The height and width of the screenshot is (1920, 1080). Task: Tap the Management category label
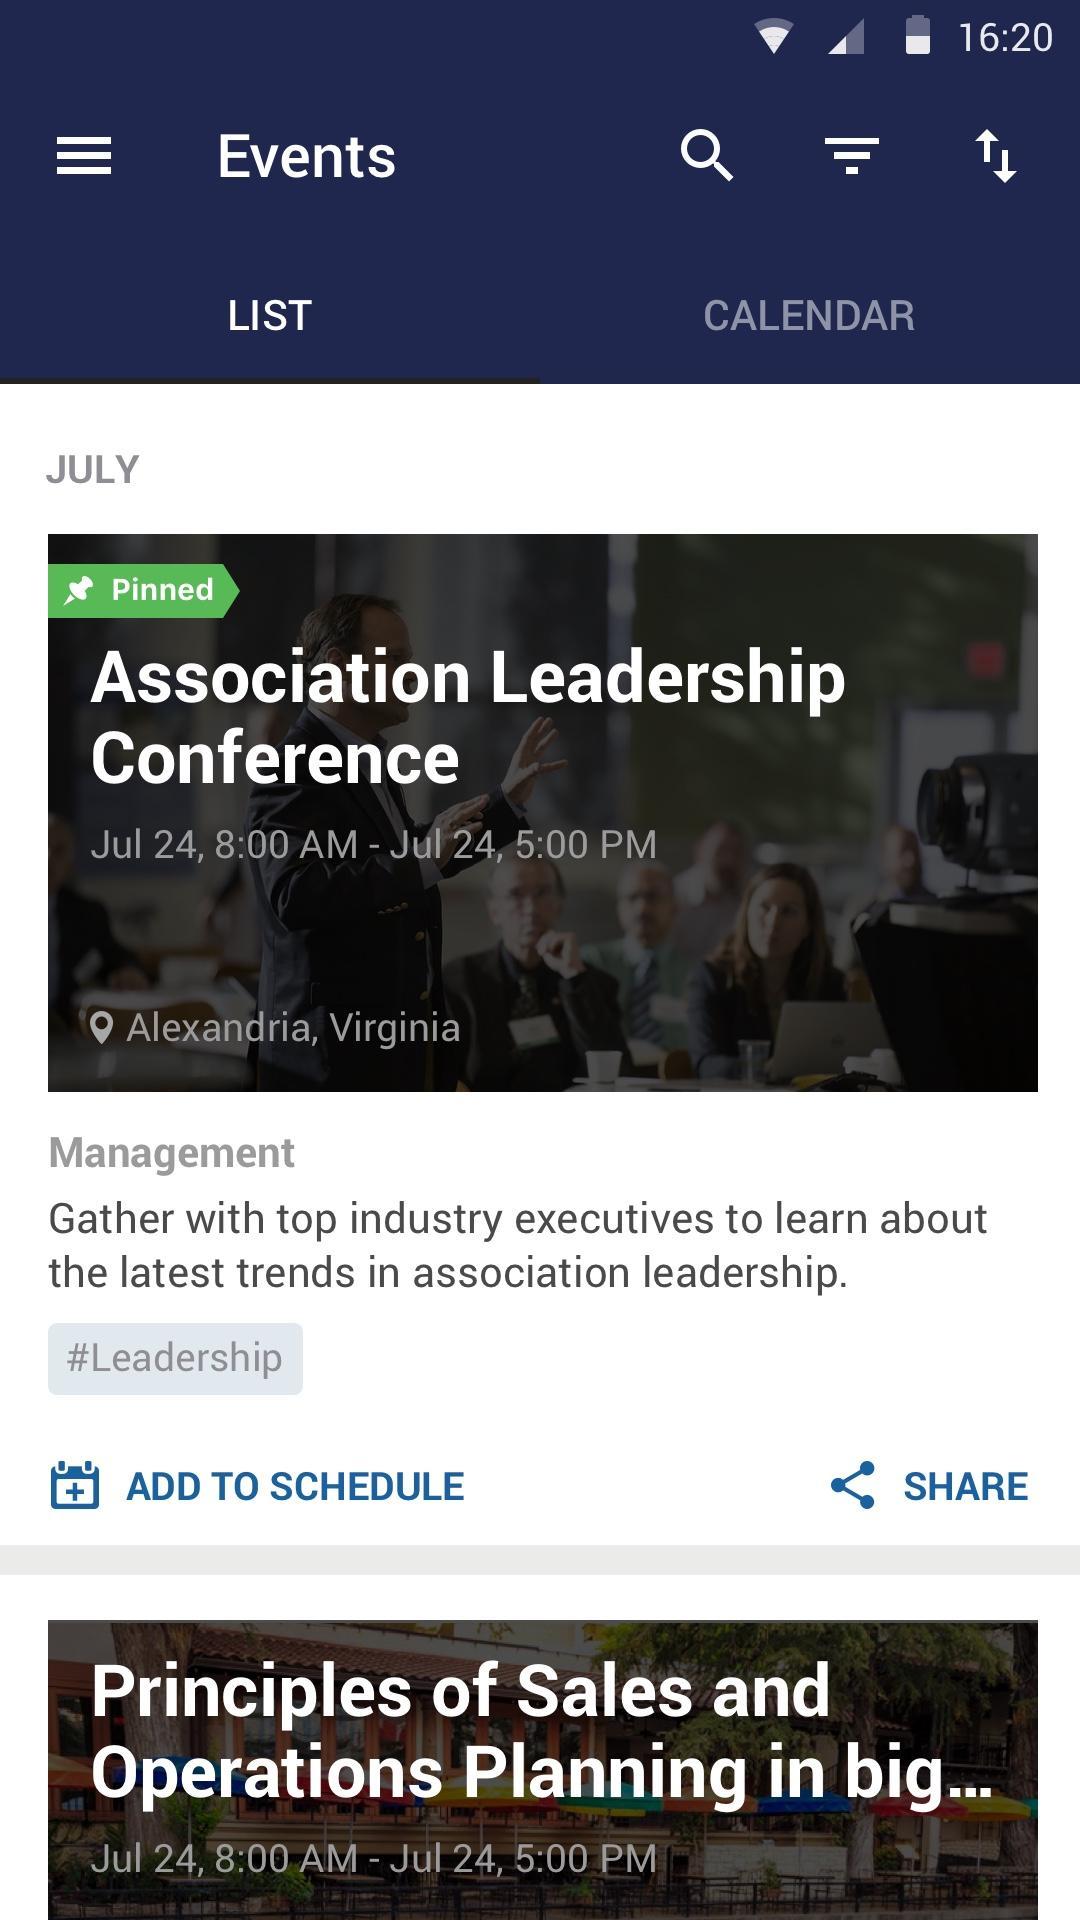point(171,1153)
